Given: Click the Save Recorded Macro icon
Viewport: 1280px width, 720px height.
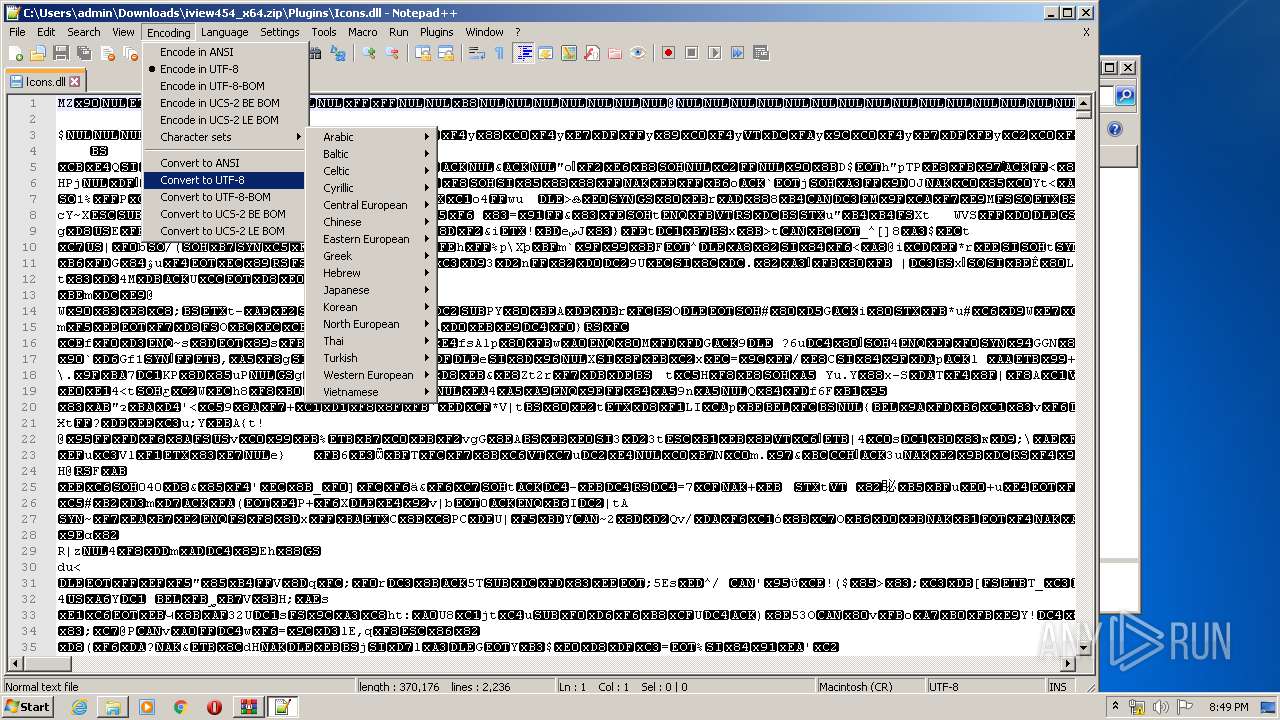Looking at the screenshot, I should tap(760, 53).
